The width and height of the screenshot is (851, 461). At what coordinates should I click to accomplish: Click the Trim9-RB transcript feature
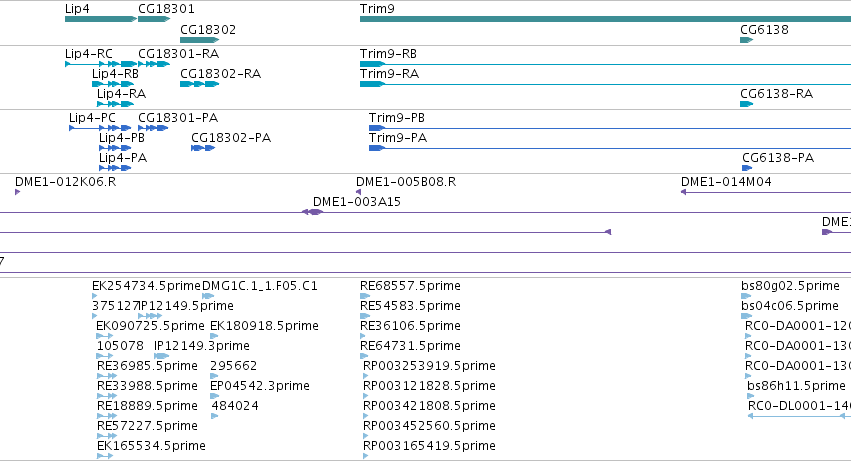[605, 64]
